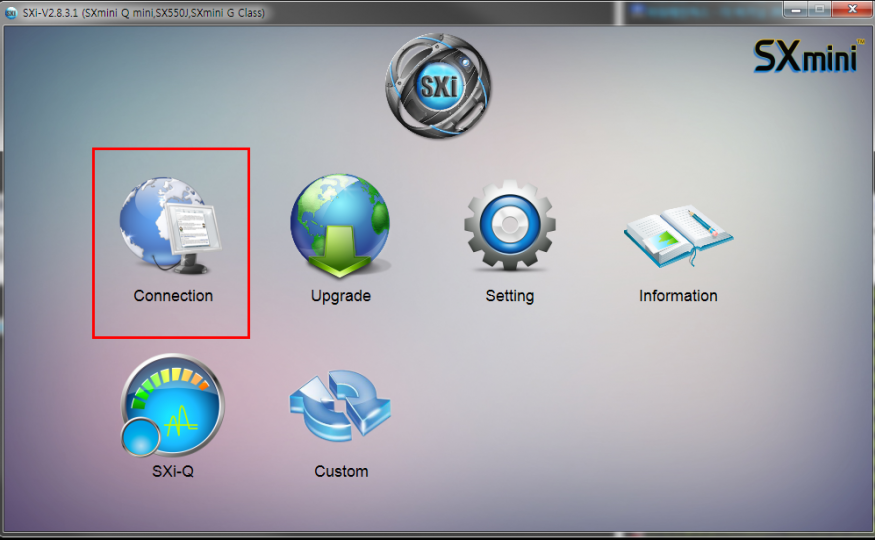Click the central SXi sphere logo
The image size is (875, 540).
click(438, 86)
